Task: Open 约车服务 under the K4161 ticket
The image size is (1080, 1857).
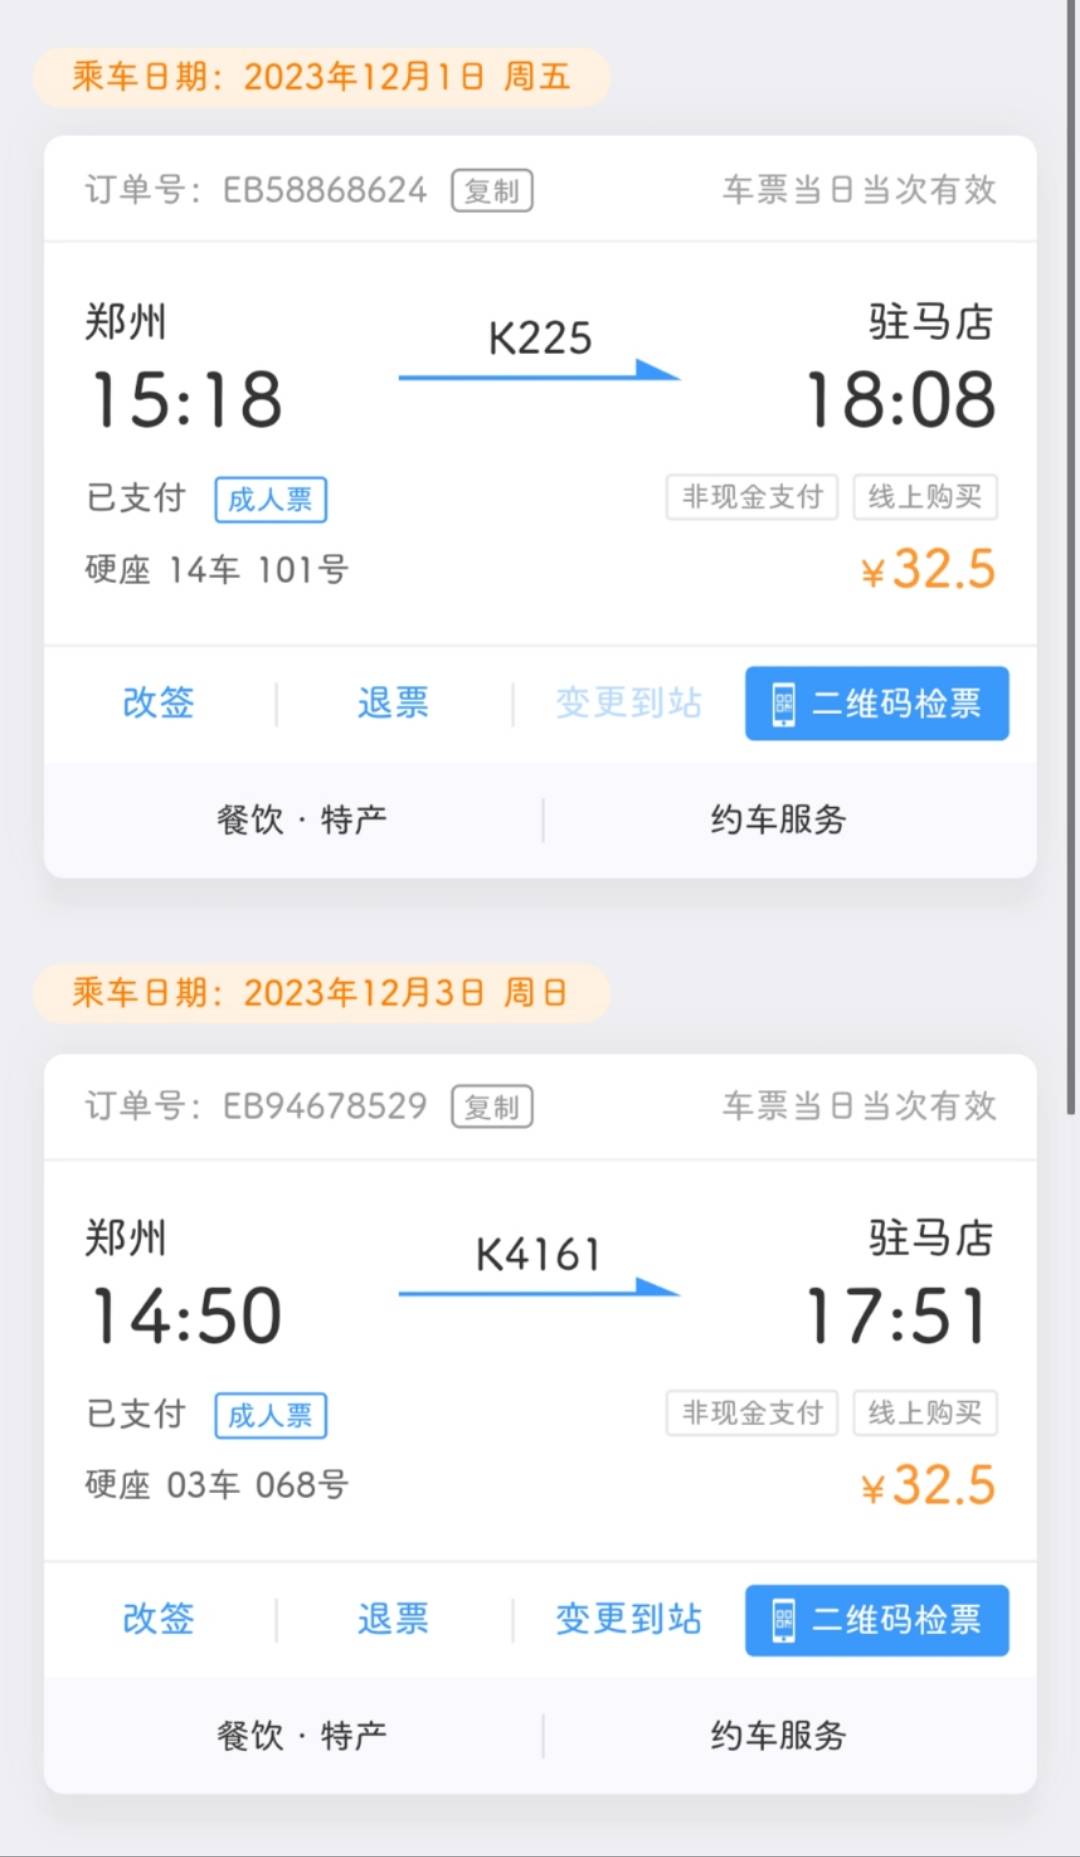Action: tap(778, 1736)
